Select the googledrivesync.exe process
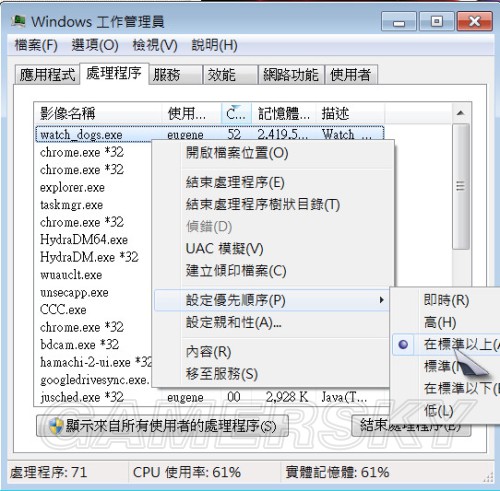Viewport: 500px width, 491px height. pos(95,380)
